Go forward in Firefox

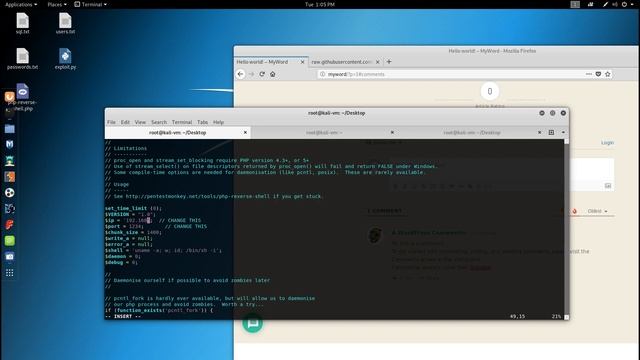(x=251, y=74)
